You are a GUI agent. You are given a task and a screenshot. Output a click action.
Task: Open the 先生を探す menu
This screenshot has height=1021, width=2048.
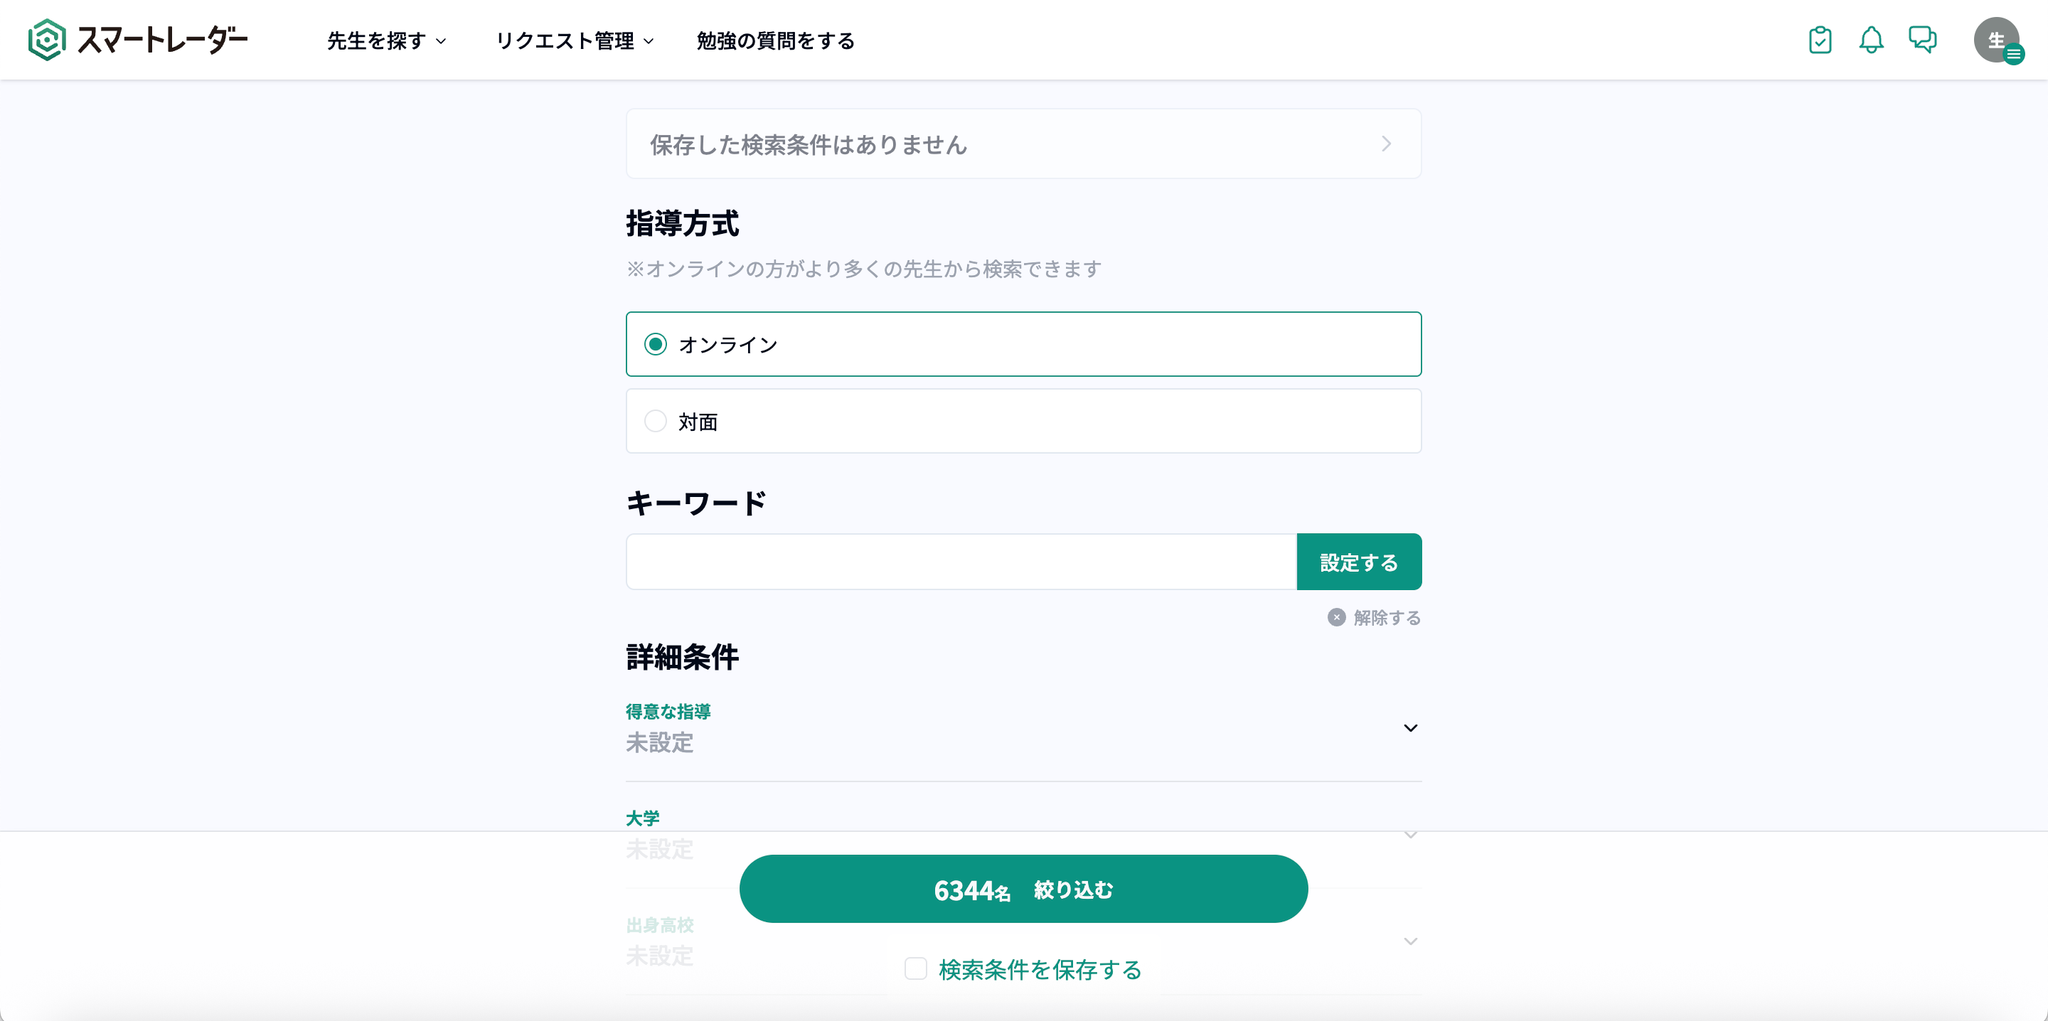[x=386, y=41]
